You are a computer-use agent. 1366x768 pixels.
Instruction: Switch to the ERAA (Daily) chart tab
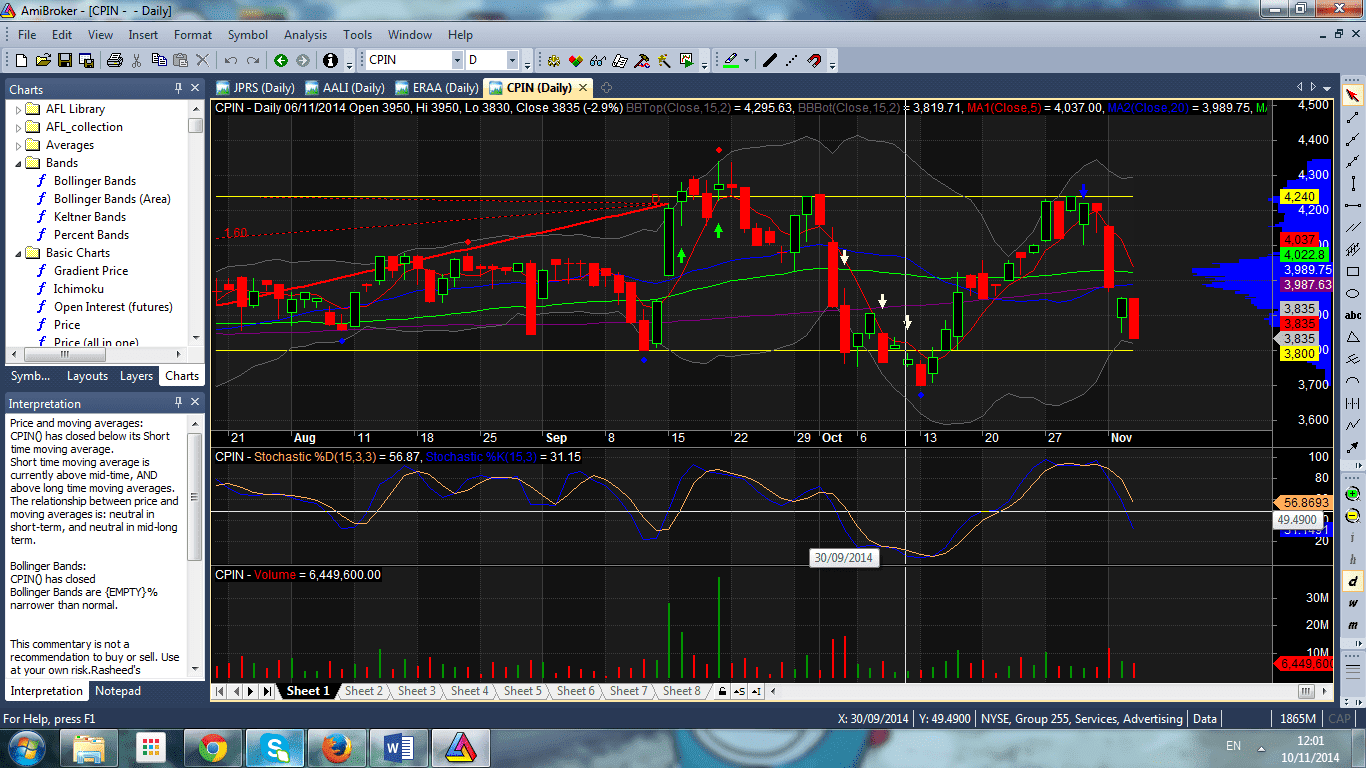coord(437,88)
